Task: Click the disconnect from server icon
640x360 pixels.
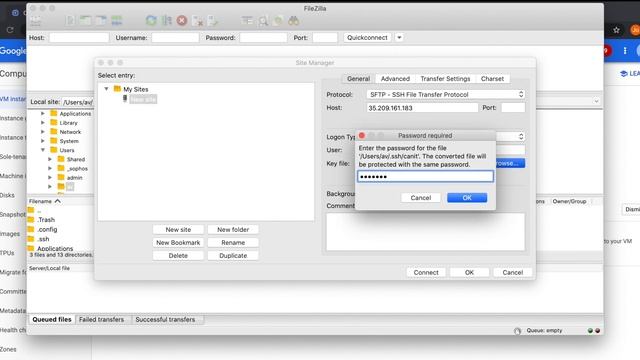Action: click(x=198, y=20)
